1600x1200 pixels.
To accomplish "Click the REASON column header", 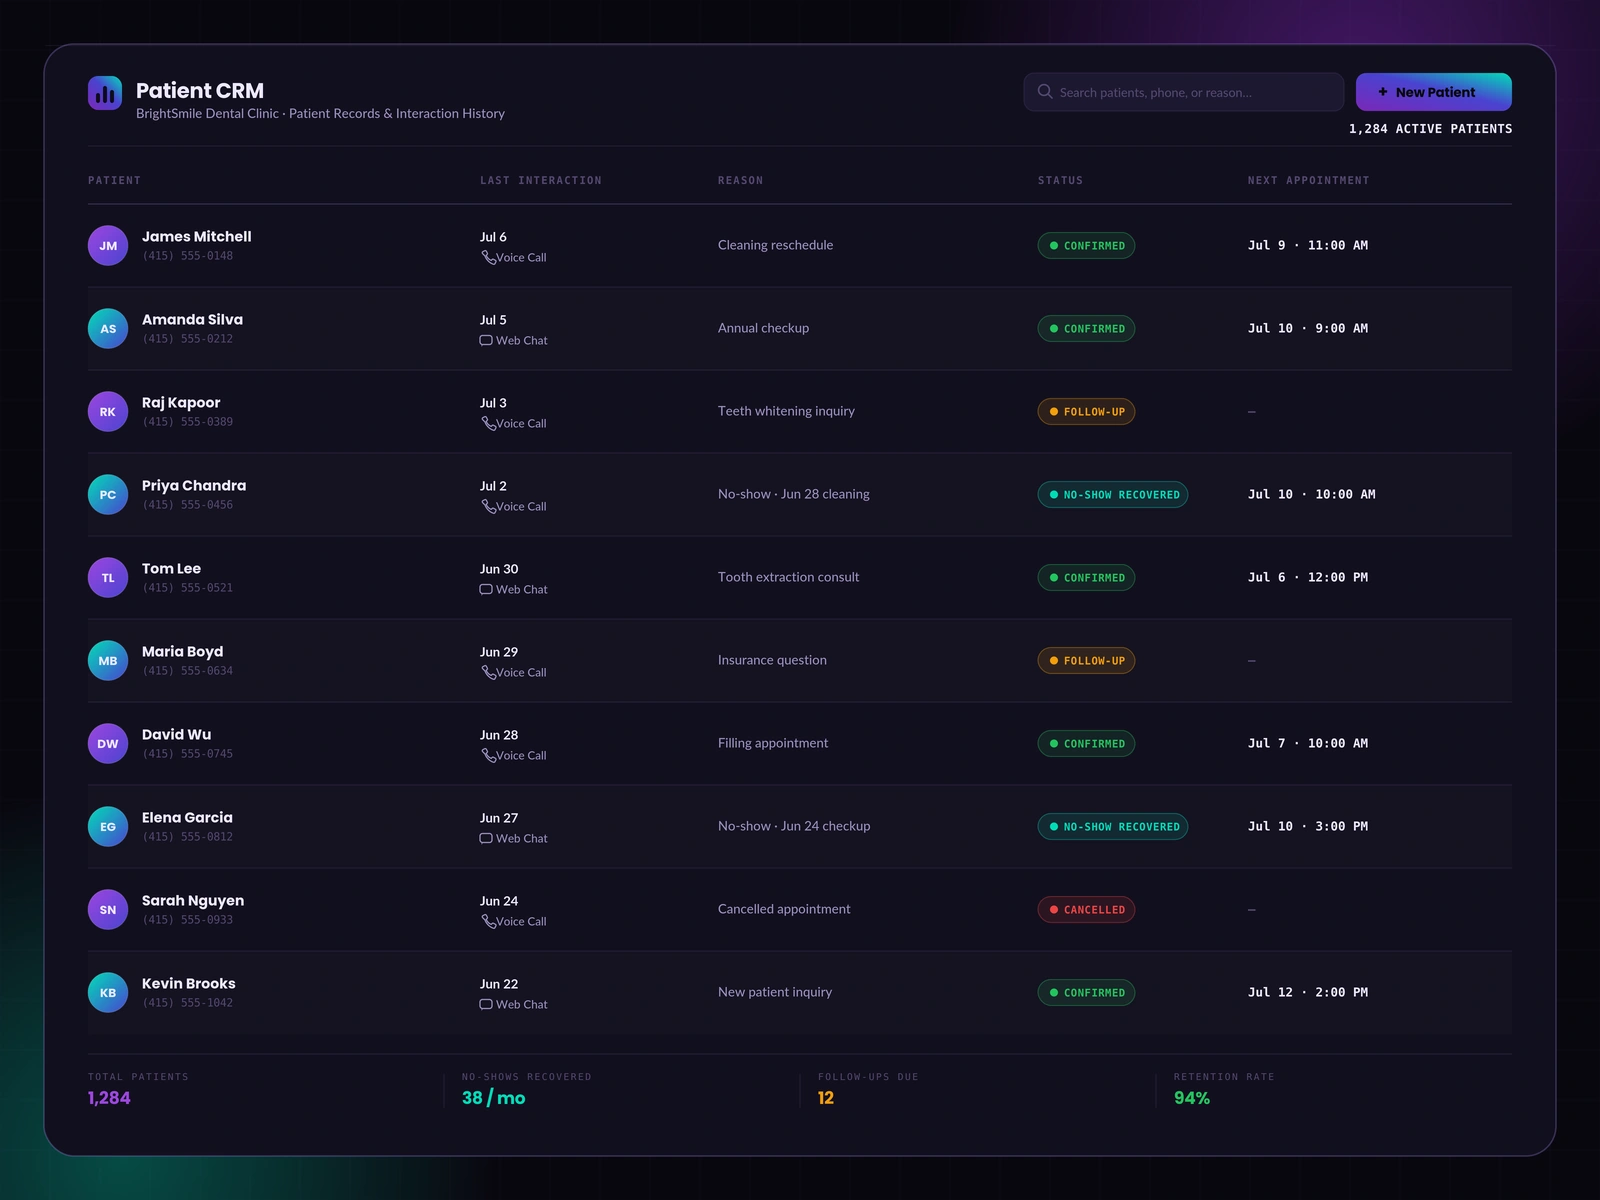I will (x=740, y=181).
